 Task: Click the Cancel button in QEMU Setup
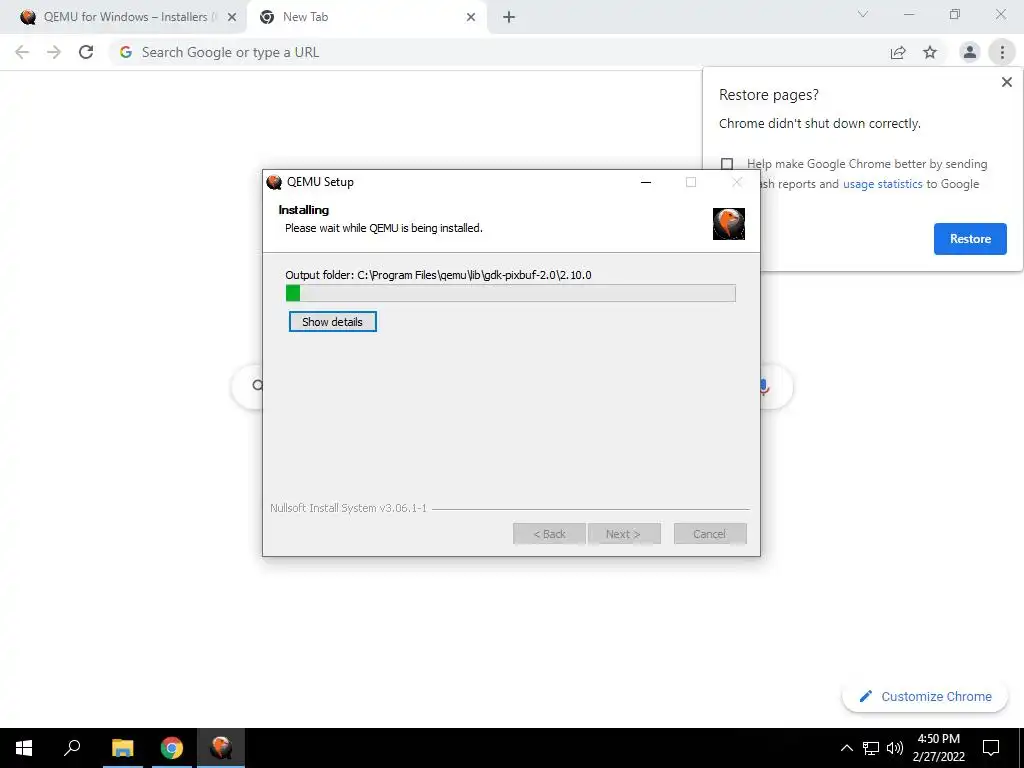click(710, 534)
